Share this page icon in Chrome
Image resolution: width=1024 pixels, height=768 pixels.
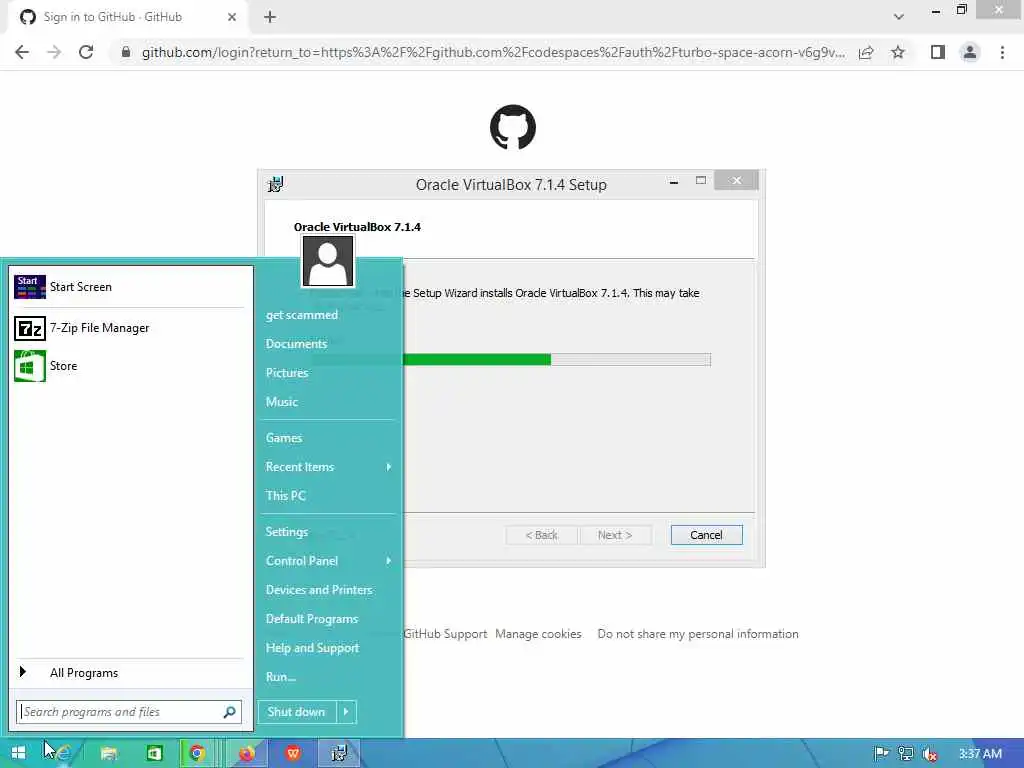(x=866, y=52)
